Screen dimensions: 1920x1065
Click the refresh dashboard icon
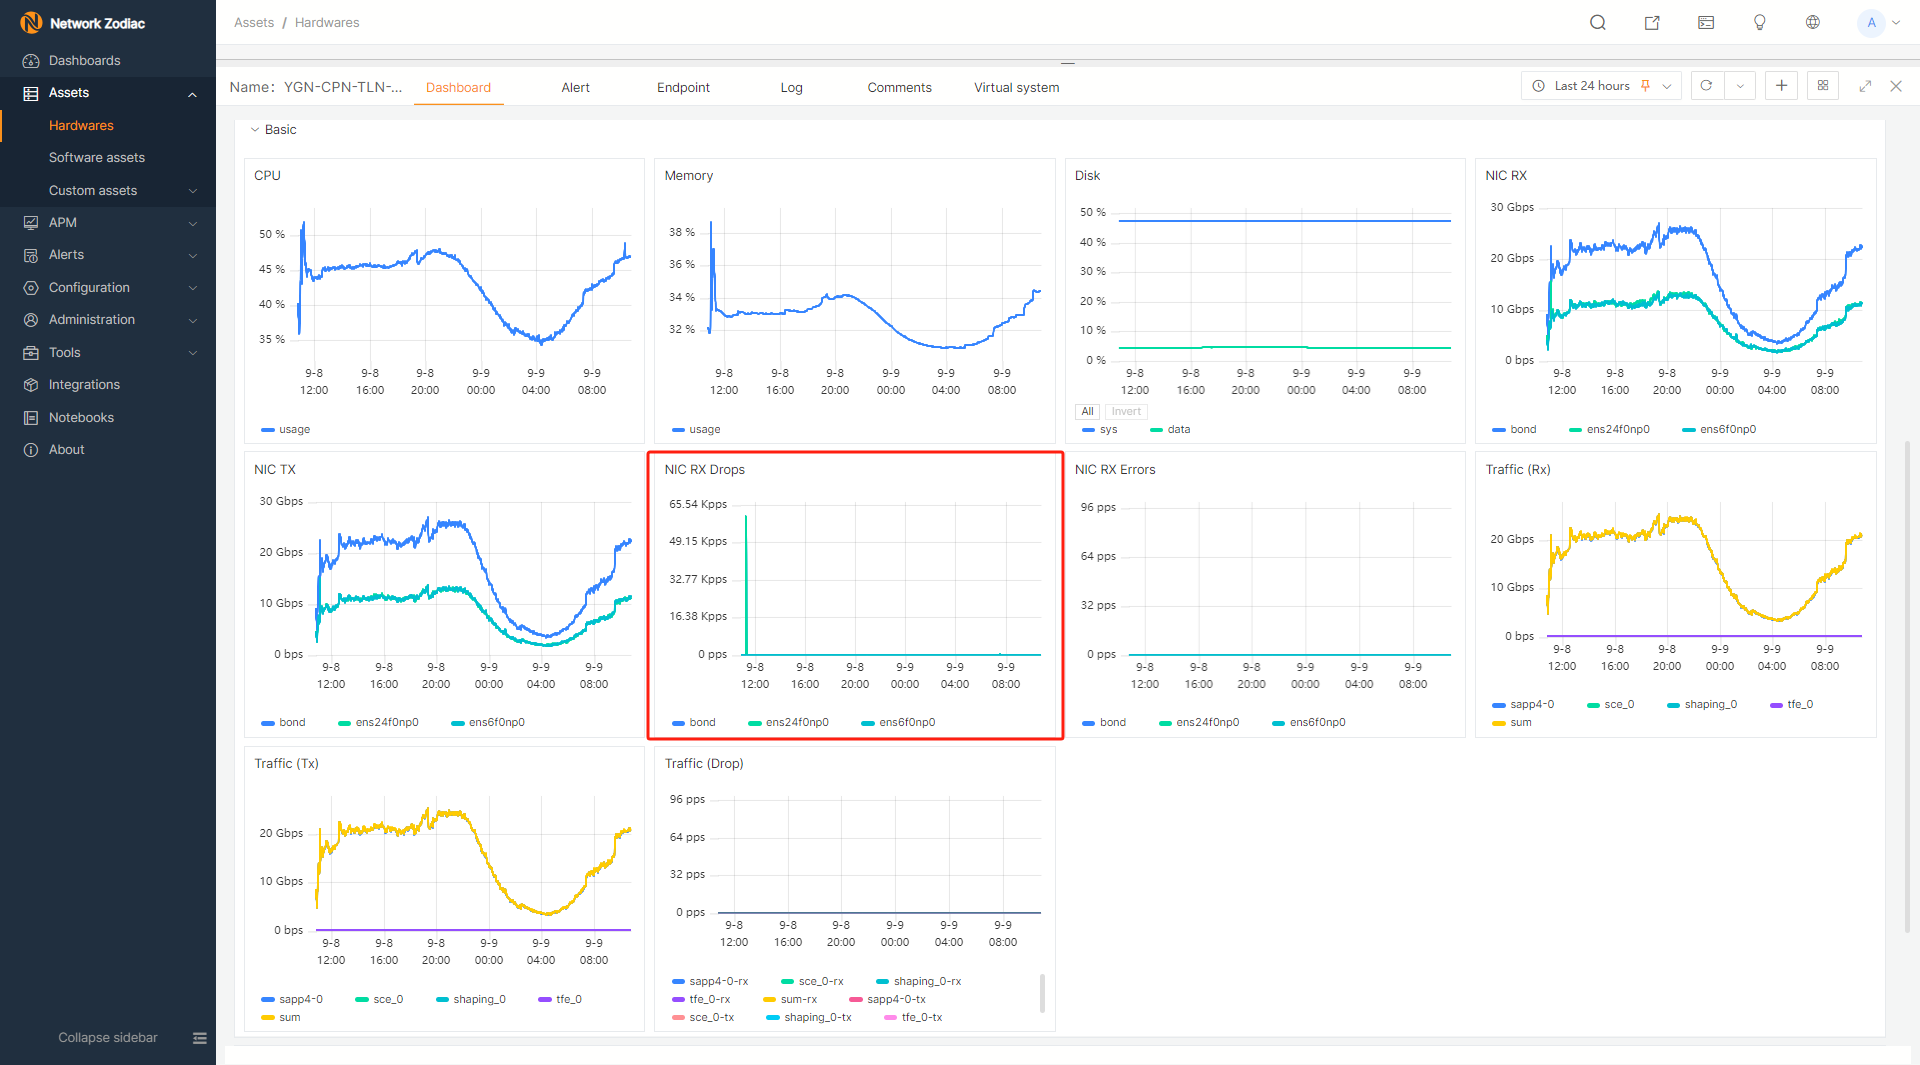pos(1706,86)
